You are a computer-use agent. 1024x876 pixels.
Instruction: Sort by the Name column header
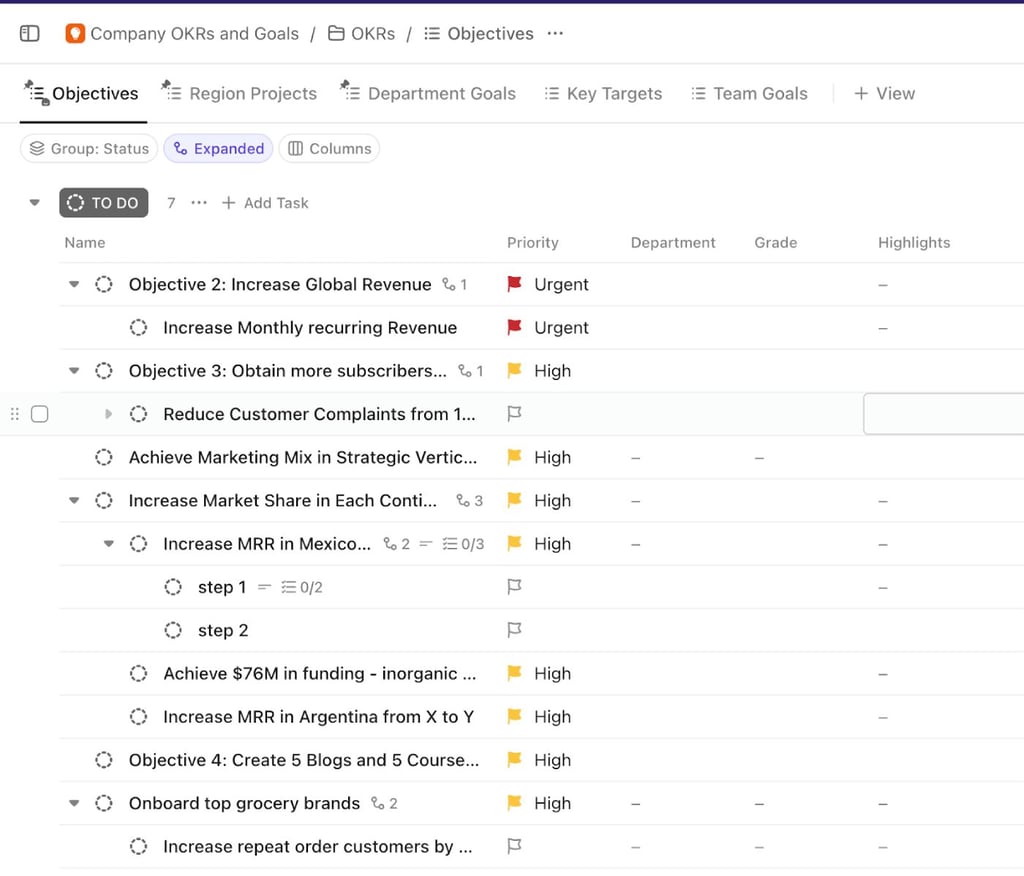[x=85, y=242]
